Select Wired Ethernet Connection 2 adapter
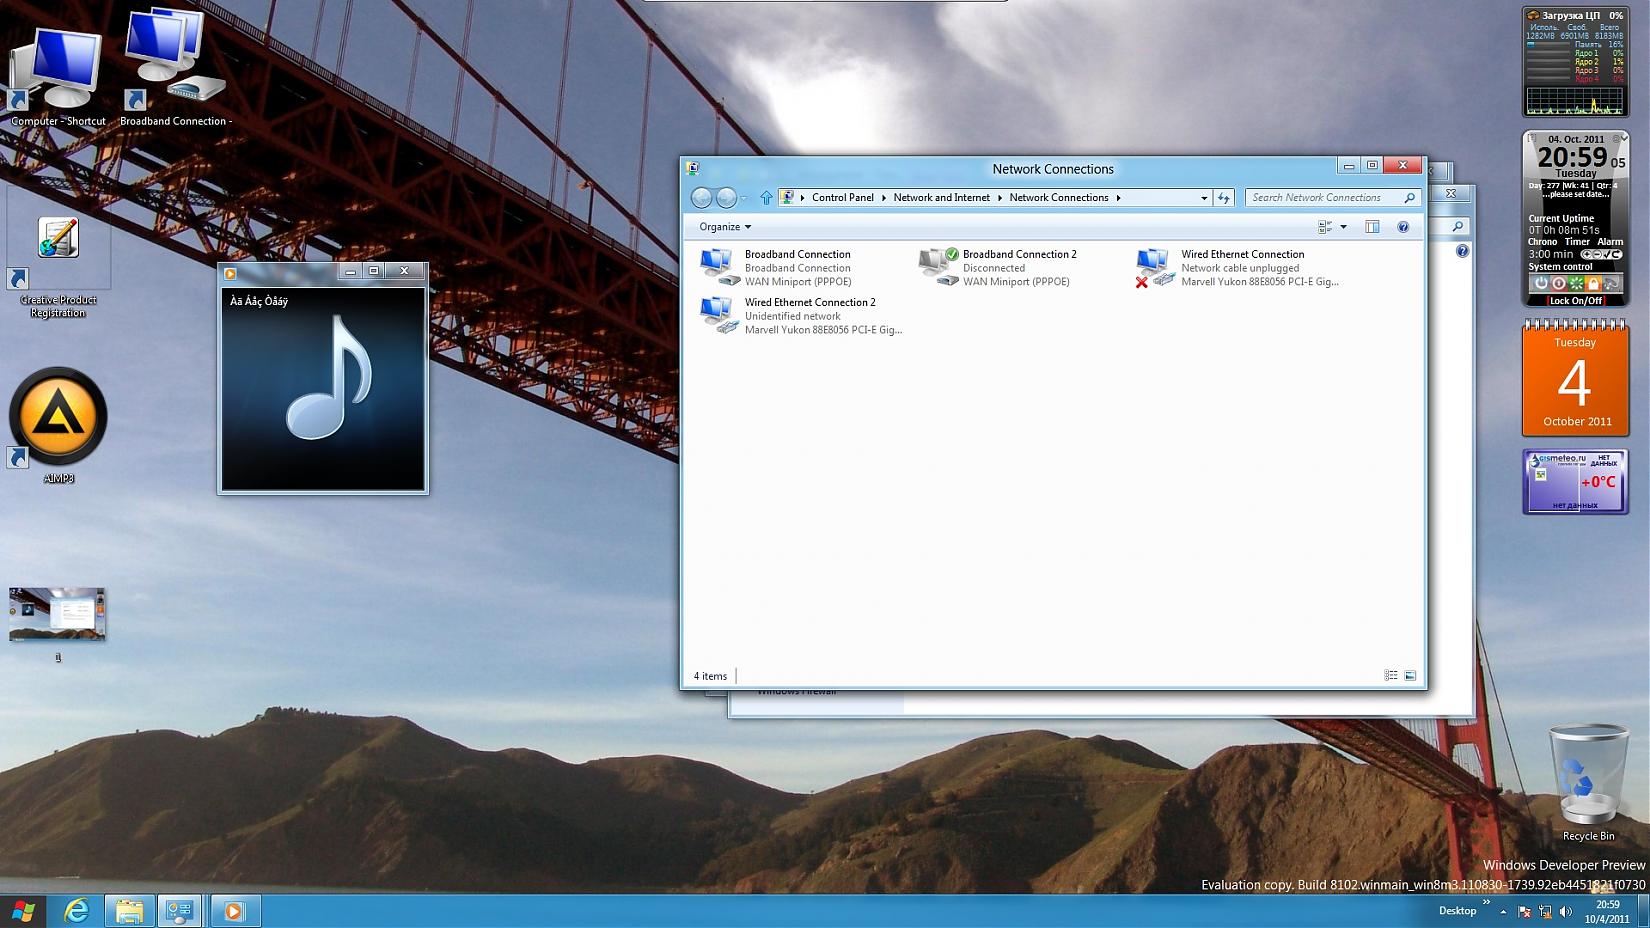This screenshot has width=1650, height=928. pos(809,303)
